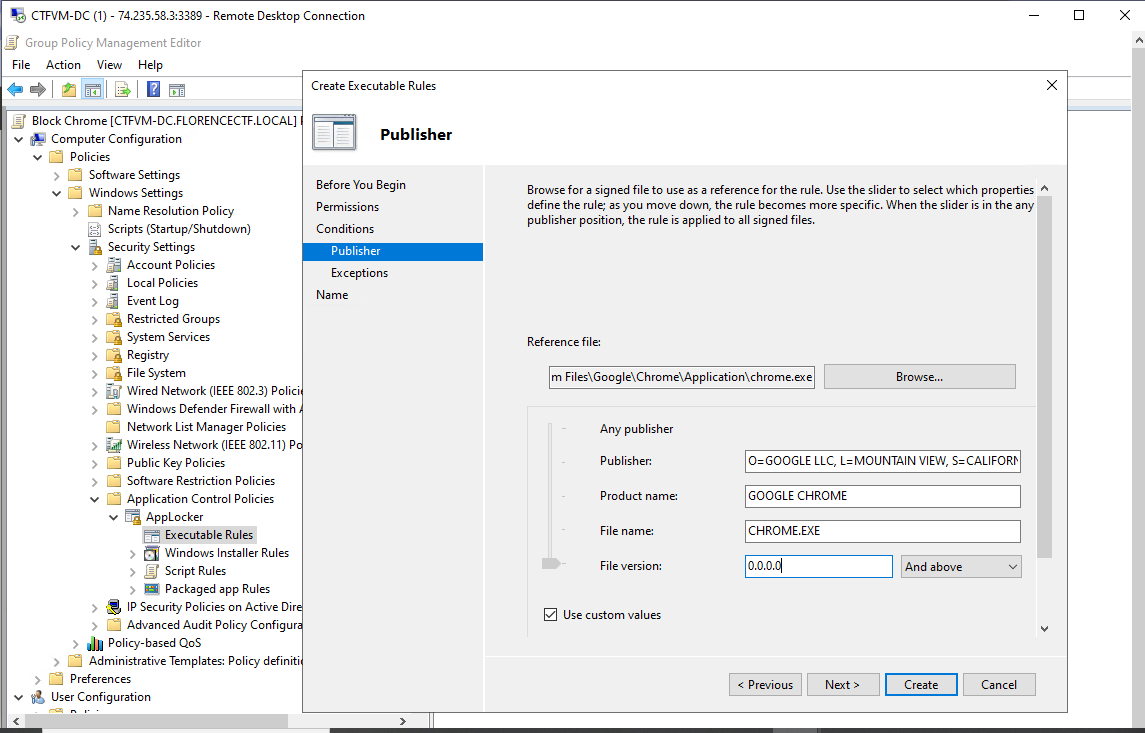Click the Policy-based QoS chart icon
Image resolution: width=1145 pixels, height=733 pixels.
(x=95, y=643)
